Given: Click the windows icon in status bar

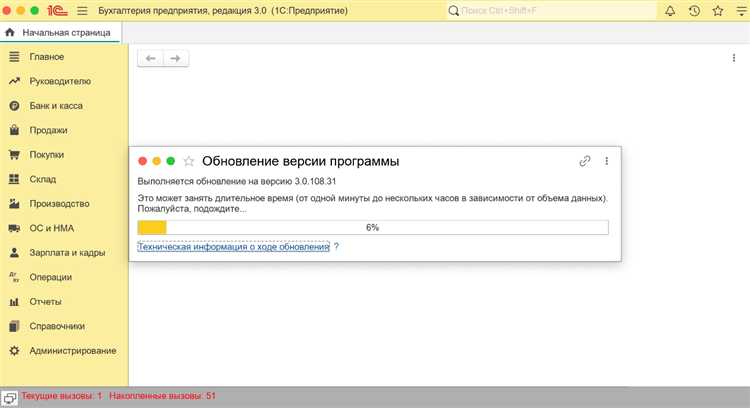Looking at the screenshot, I should coord(9,398).
